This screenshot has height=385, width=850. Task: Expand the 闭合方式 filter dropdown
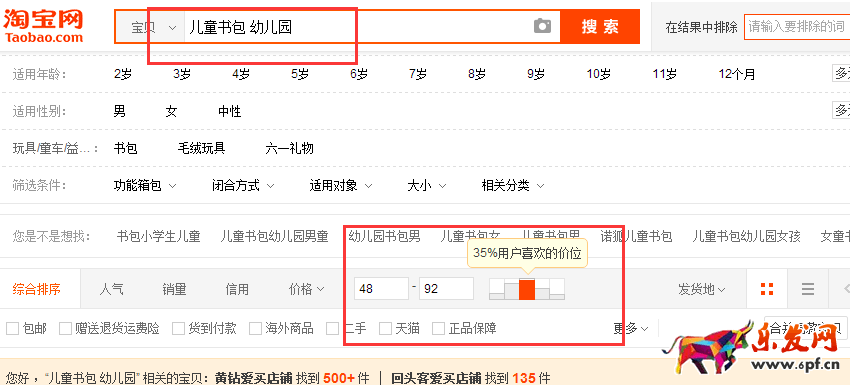click(243, 186)
